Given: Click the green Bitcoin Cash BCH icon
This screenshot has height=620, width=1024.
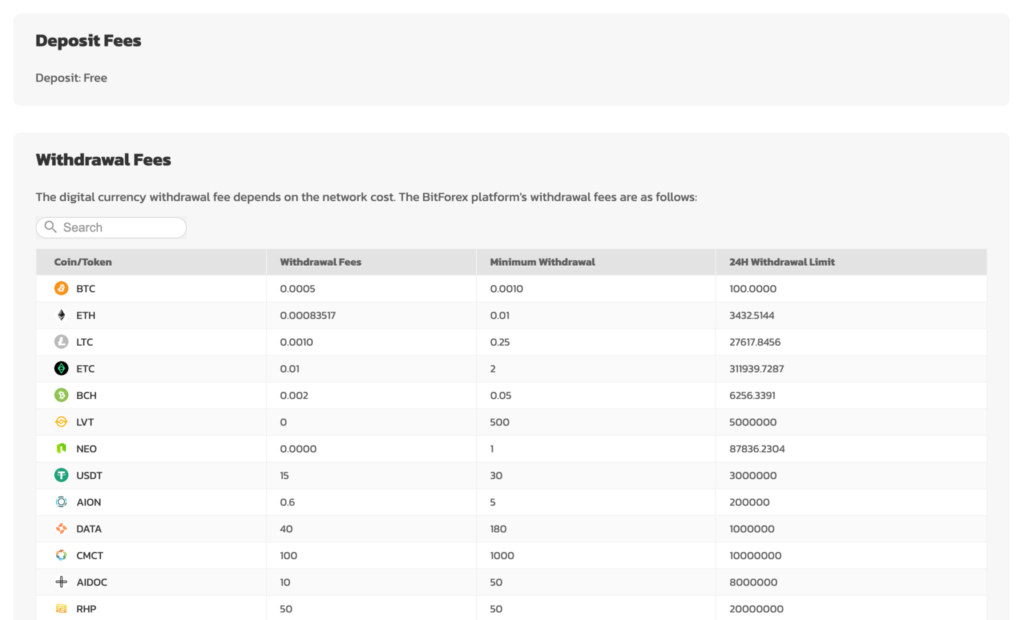Looking at the screenshot, I should [61, 395].
